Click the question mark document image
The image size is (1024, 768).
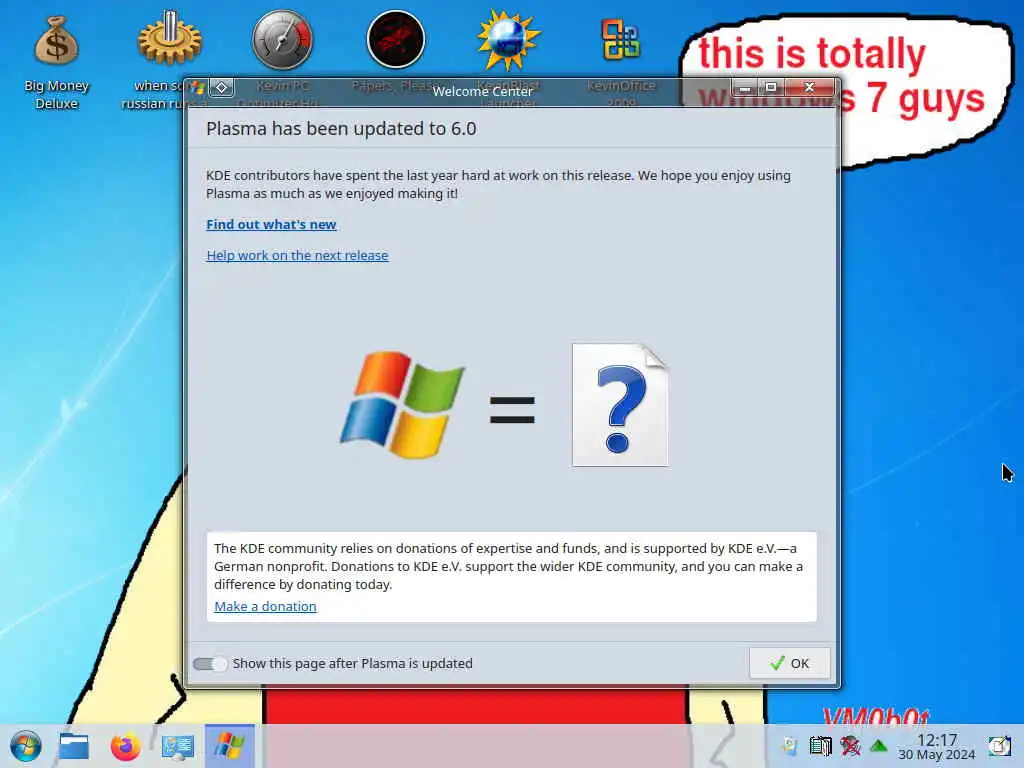coord(620,405)
